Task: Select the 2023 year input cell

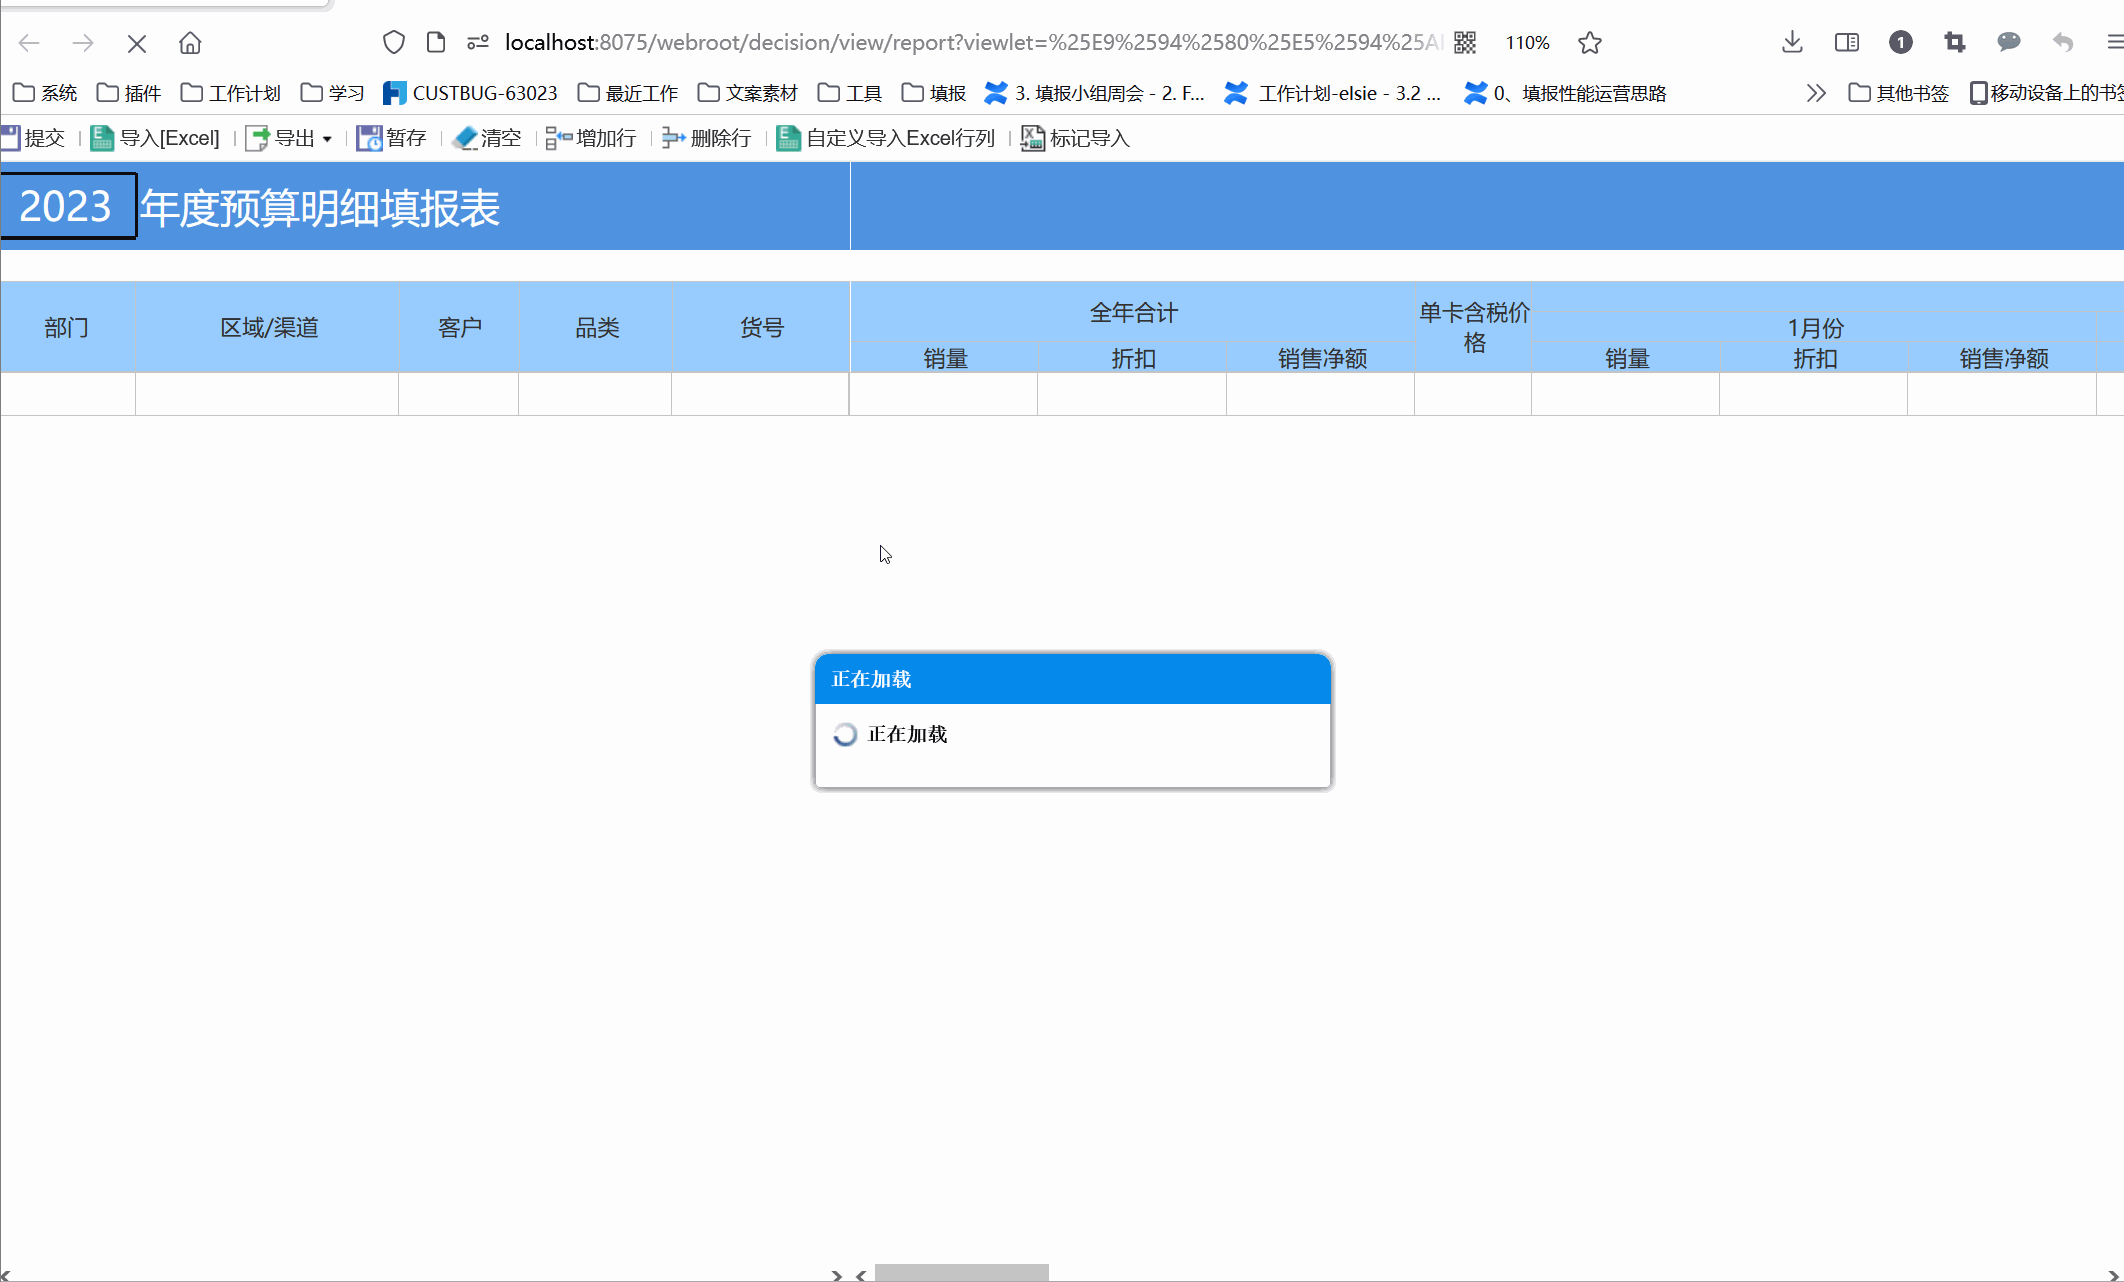Action: pos(67,206)
